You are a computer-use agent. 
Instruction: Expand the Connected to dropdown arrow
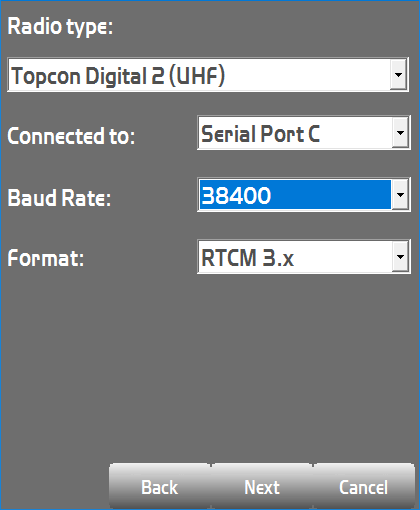tap(400, 133)
